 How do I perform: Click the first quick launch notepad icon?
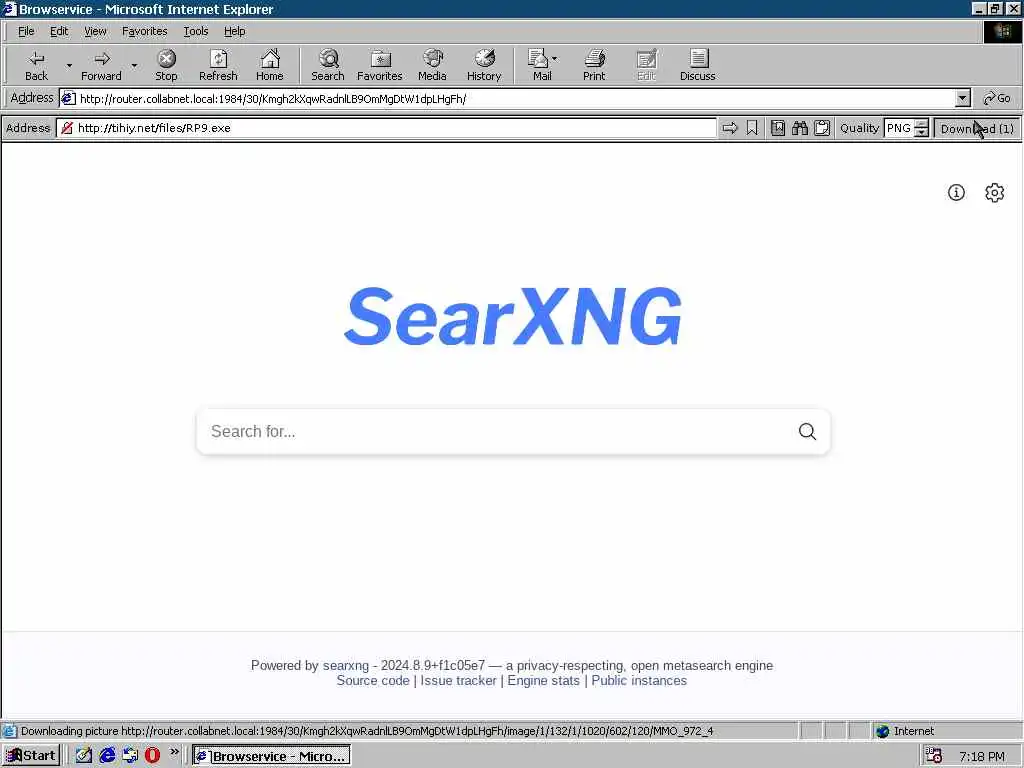pos(84,756)
